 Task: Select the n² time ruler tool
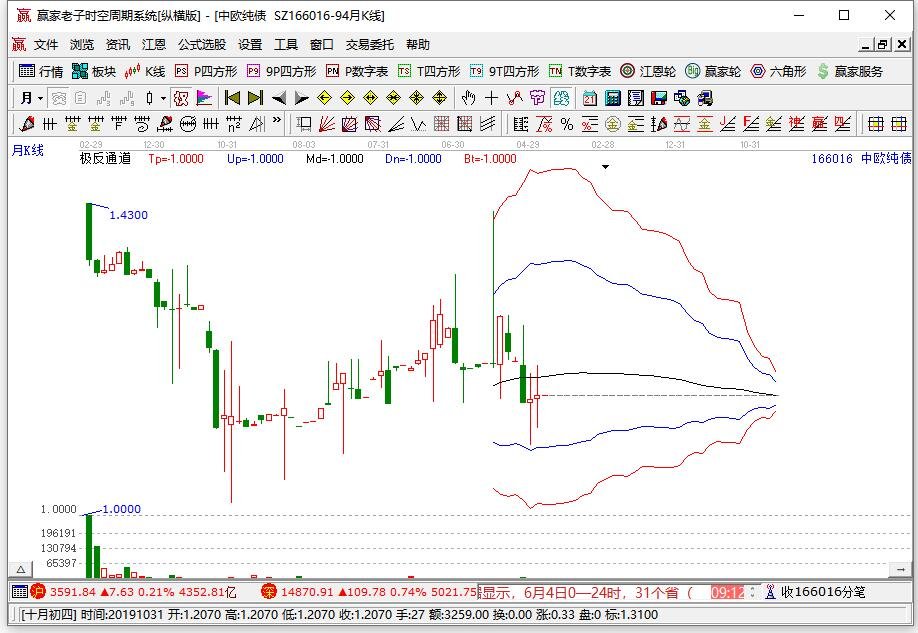pos(234,124)
